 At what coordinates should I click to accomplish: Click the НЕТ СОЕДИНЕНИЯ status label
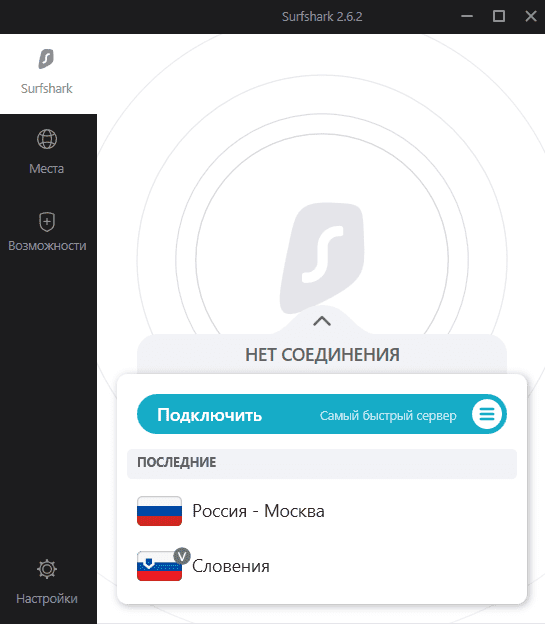coord(322,355)
